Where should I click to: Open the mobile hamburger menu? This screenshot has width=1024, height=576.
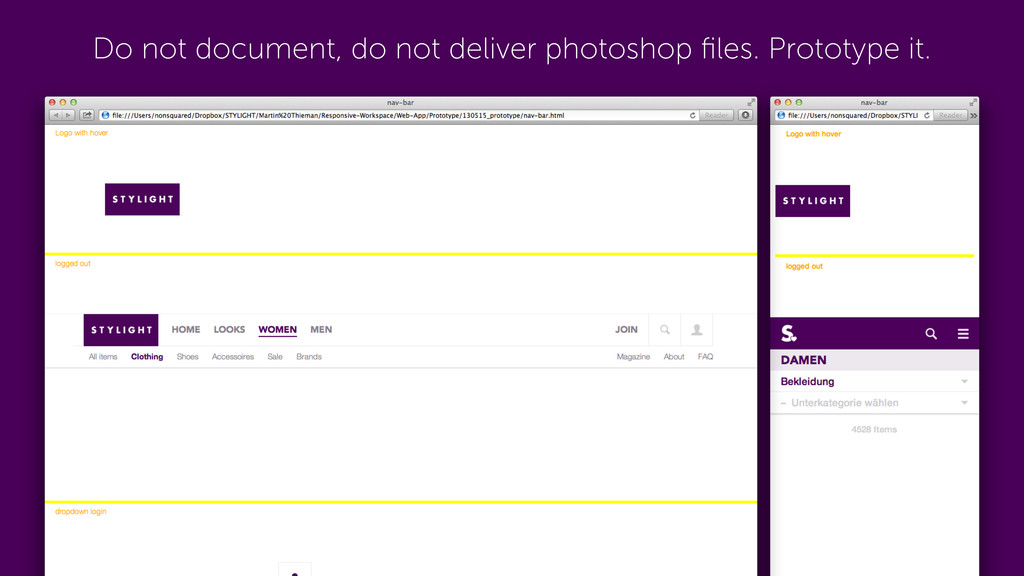click(x=963, y=334)
